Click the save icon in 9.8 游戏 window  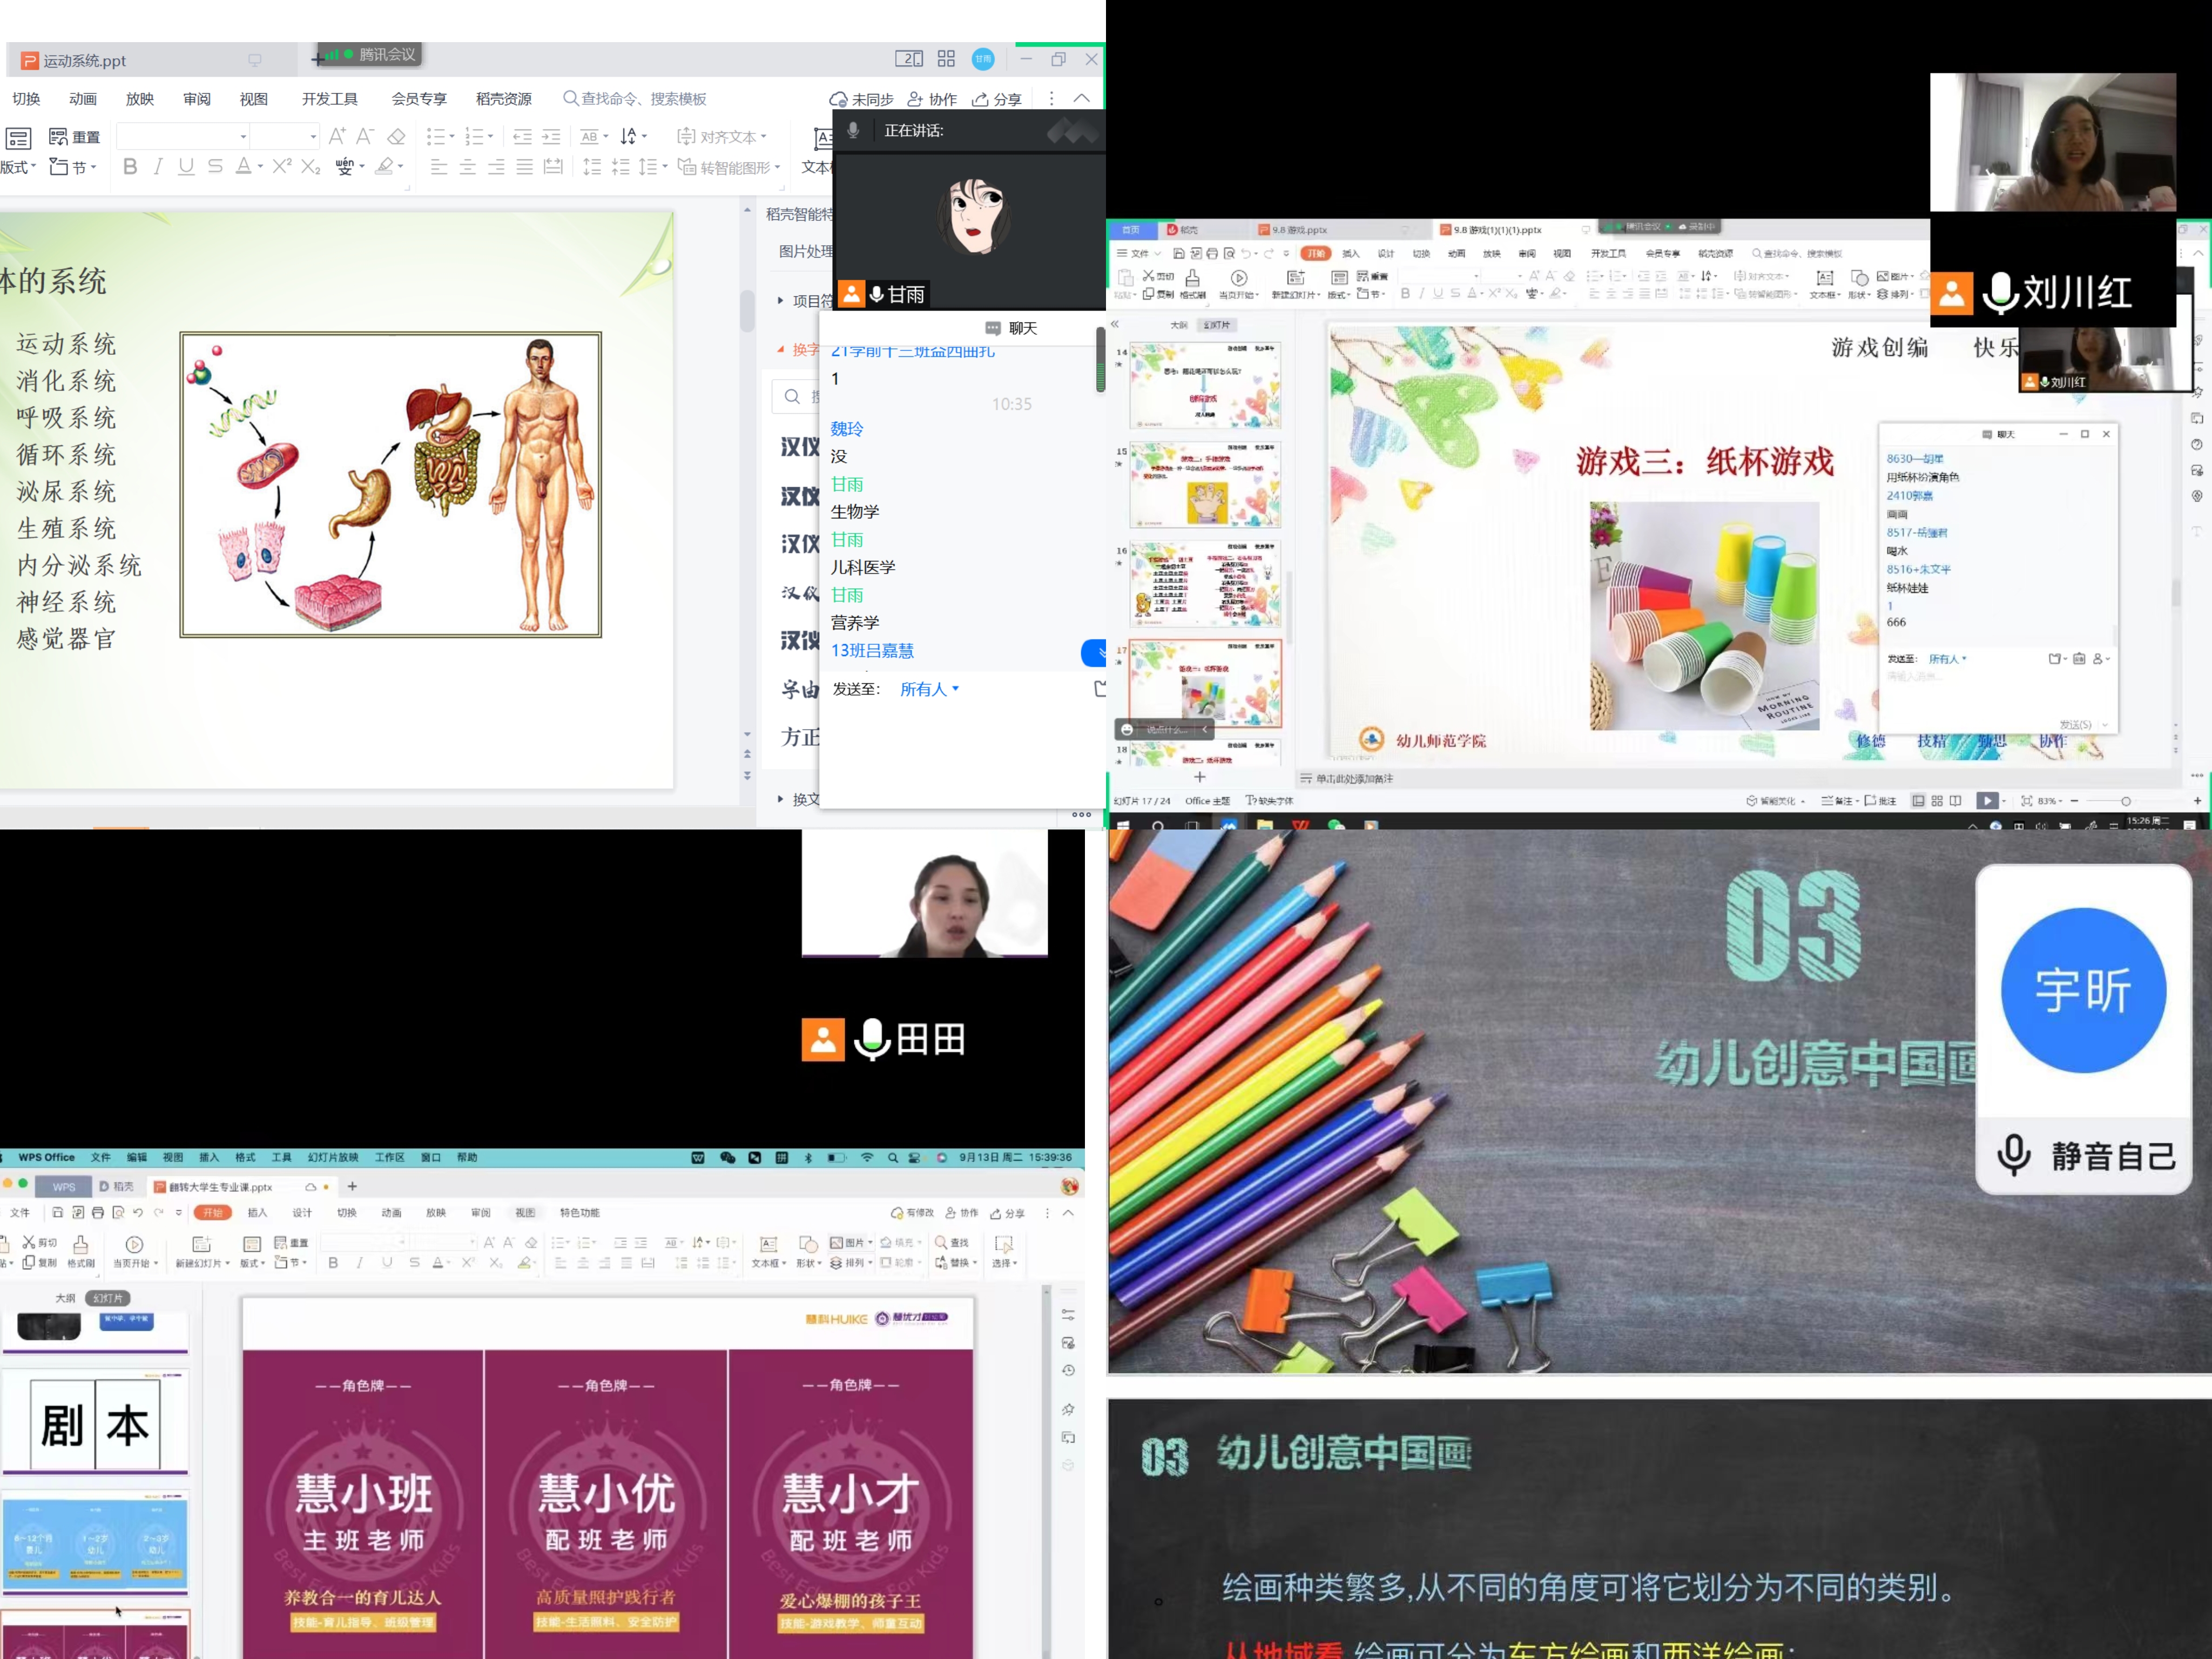tap(1179, 254)
